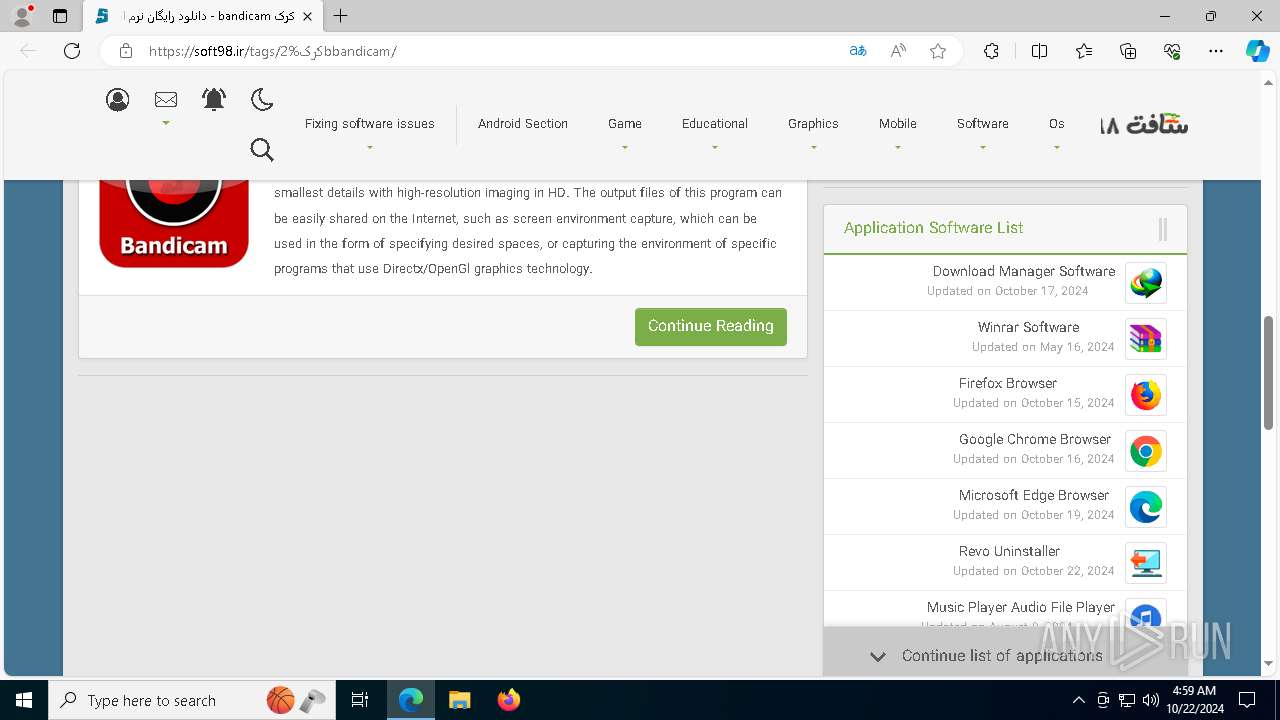Open Firefox Browser link

click(1008, 383)
